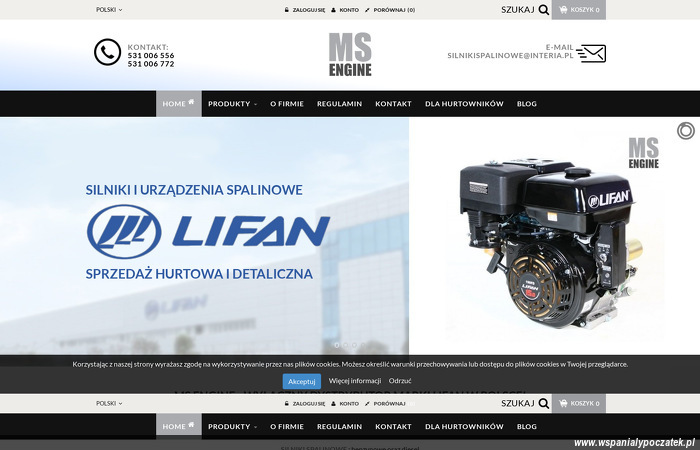Open O Firmie page from main navigation
700x450 pixels.
tap(287, 104)
